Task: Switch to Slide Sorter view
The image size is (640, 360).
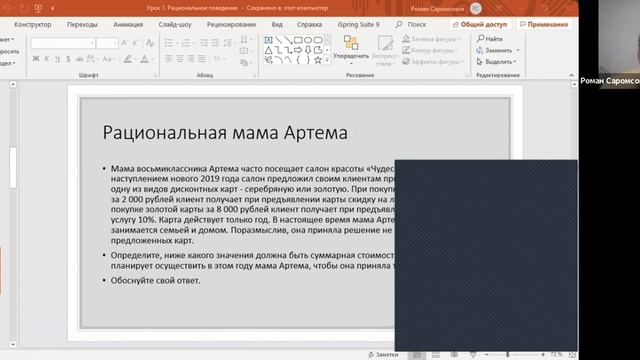Action: [x=436, y=355]
